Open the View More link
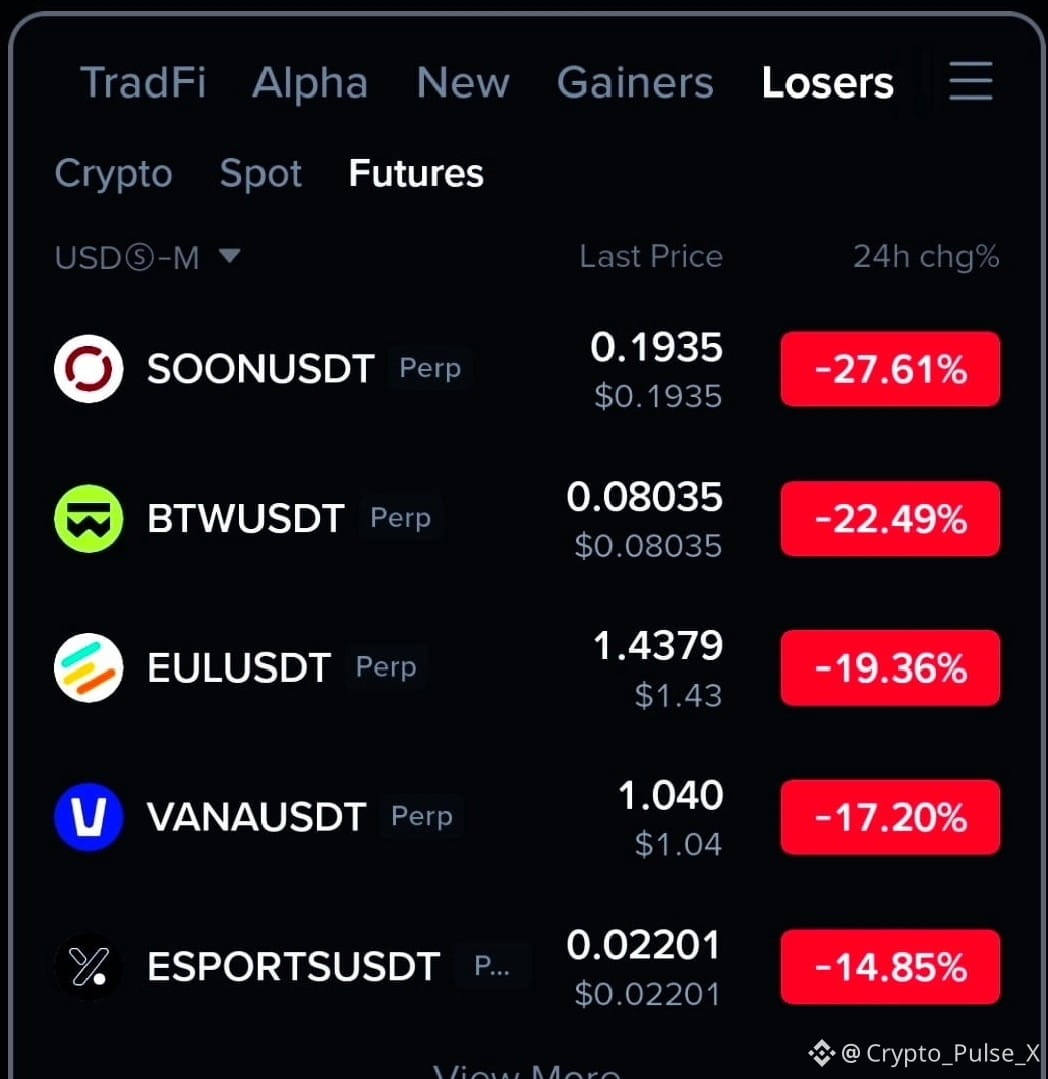 pos(526,1071)
